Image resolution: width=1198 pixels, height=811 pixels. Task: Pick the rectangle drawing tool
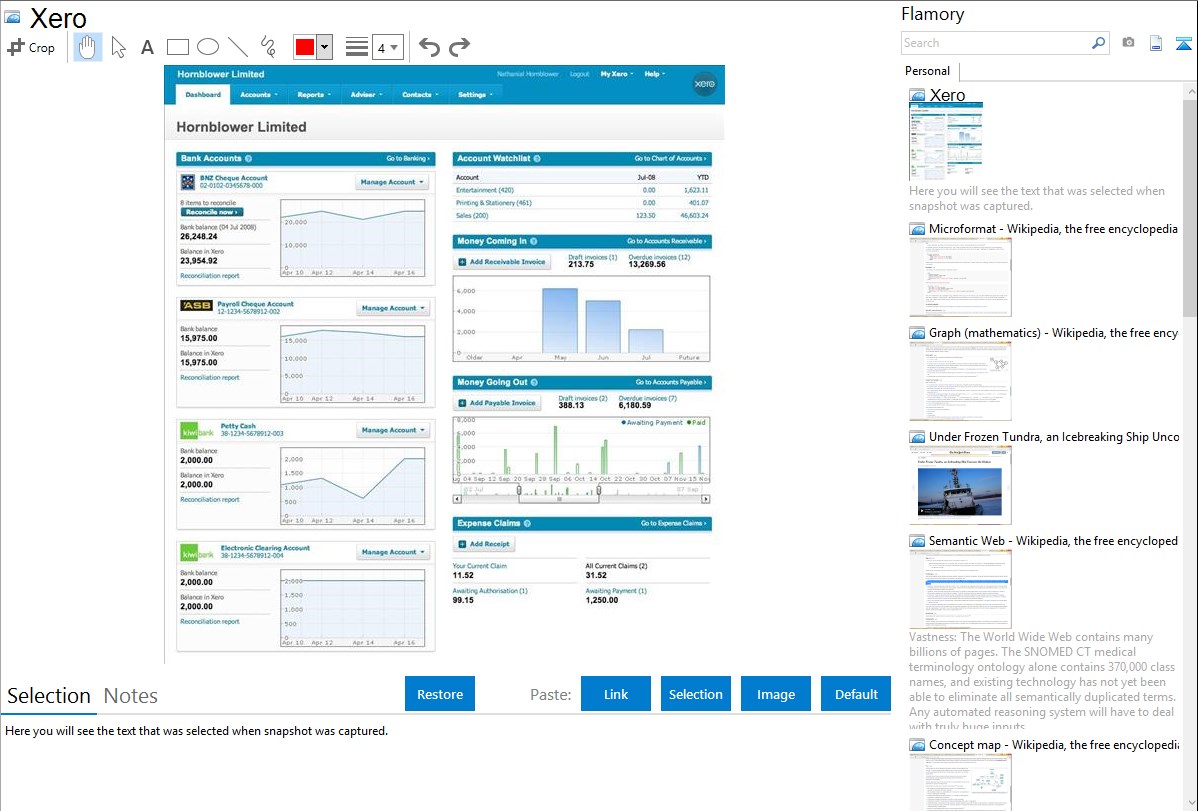(177, 47)
